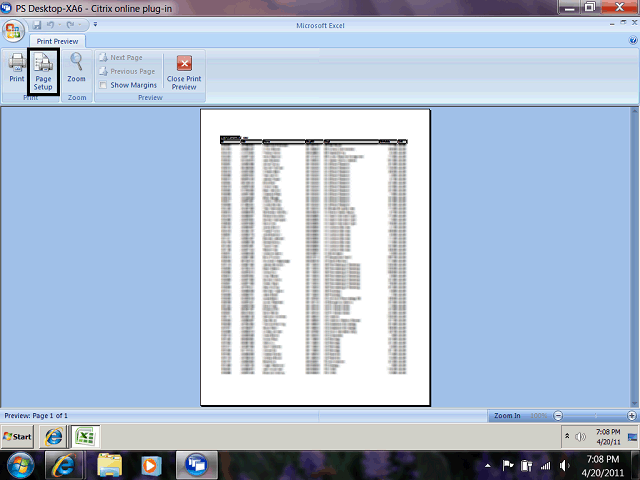Click the zoom out minus button

[x=558, y=415]
